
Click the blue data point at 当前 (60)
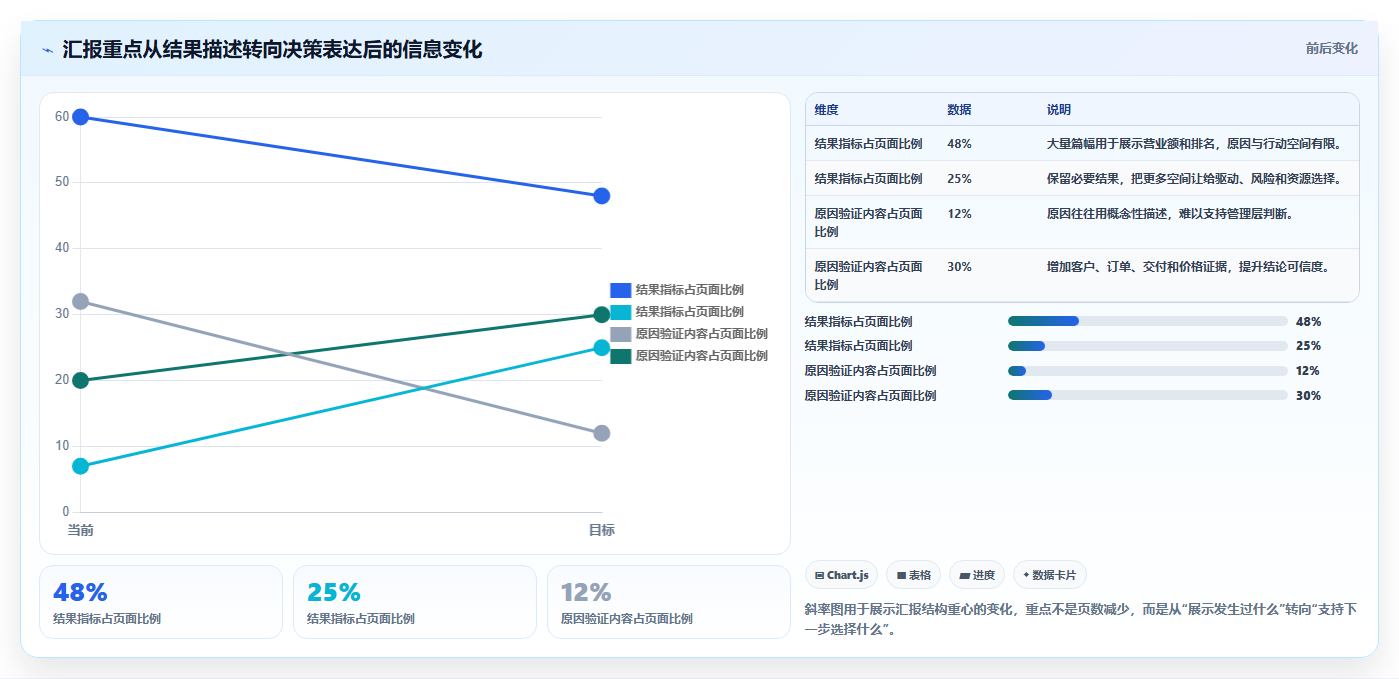81,117
